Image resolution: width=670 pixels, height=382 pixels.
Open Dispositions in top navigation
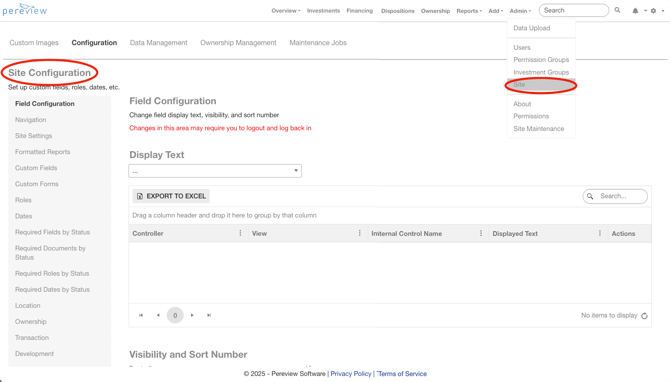click(398, 11)
